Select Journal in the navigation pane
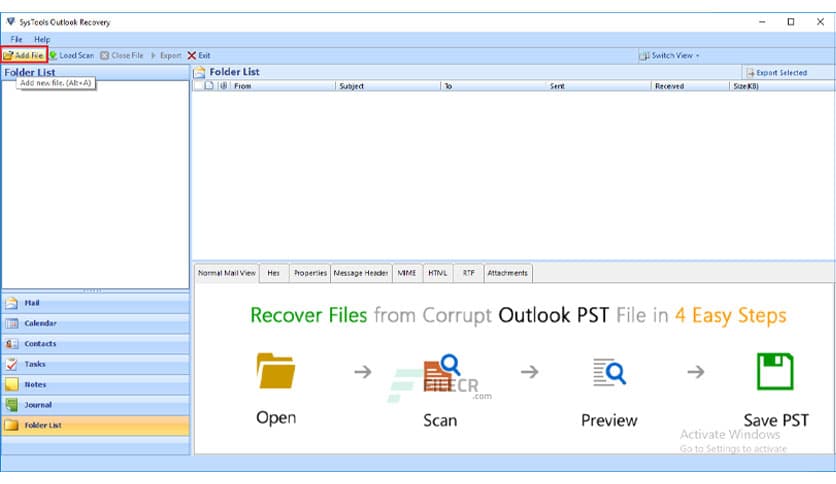This screenshot has height=484, width=836. click(x=95, y=405)
